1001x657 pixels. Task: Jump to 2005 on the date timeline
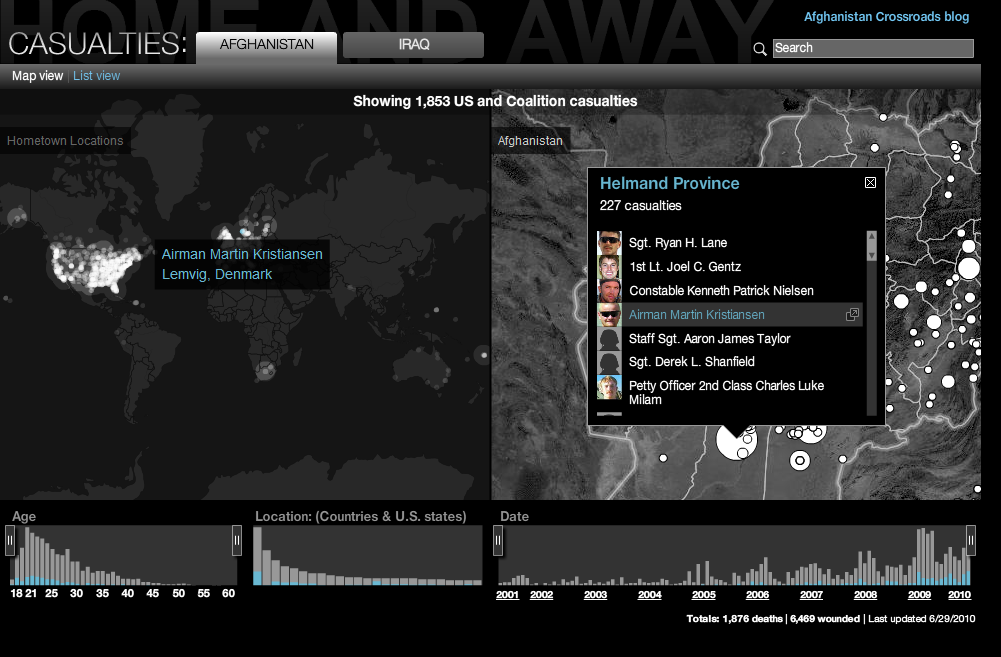click(x=703, y=595)
